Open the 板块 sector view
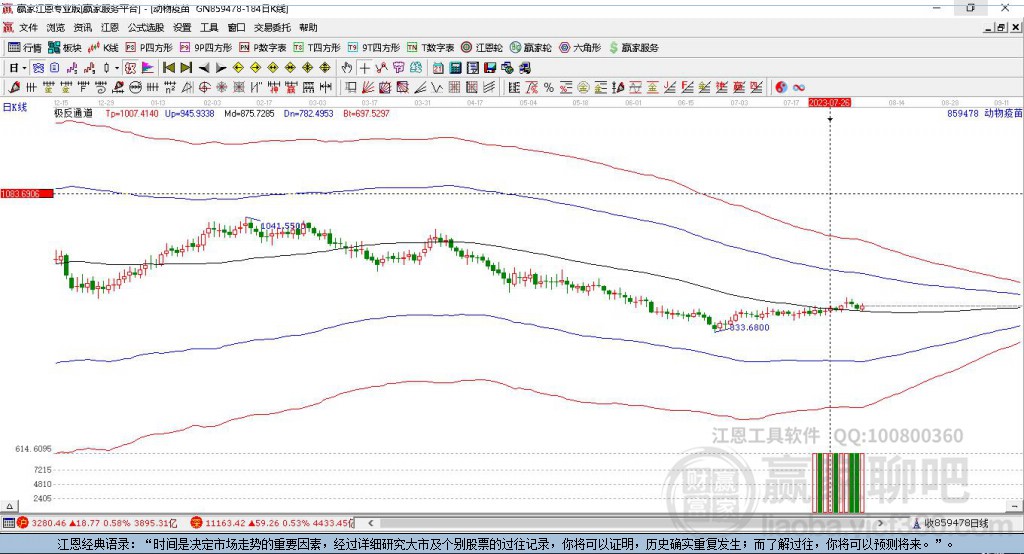 pyautogui.click(x=65, y=48)
